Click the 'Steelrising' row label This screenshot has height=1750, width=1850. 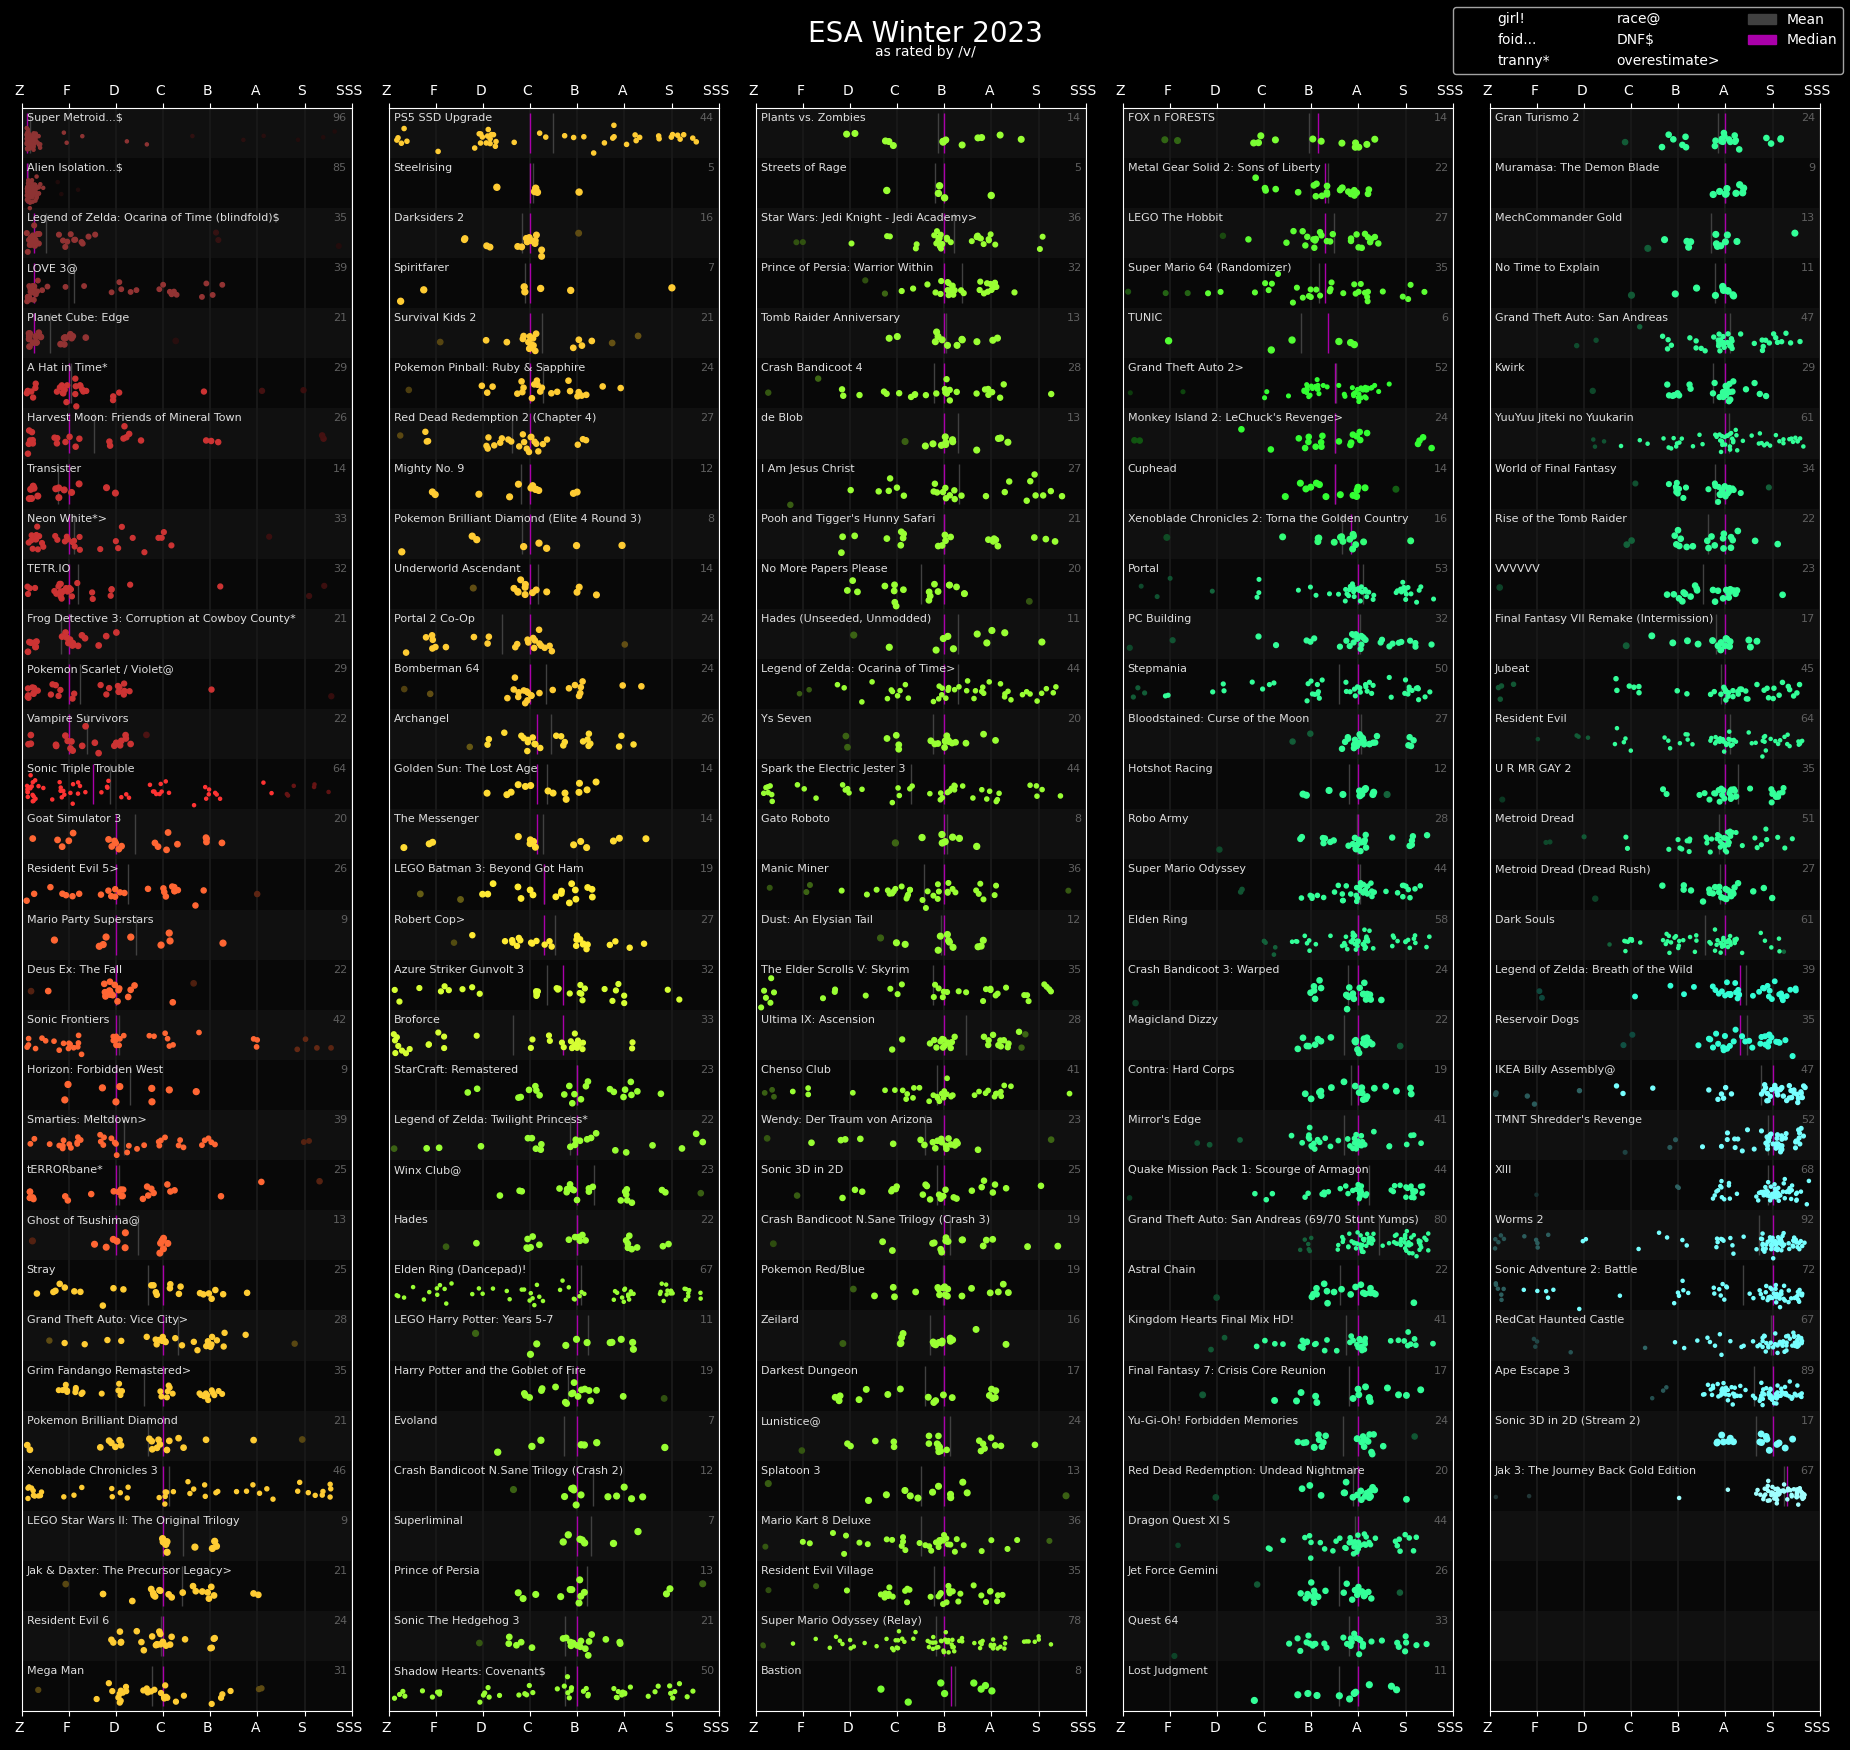click(423, 168)
